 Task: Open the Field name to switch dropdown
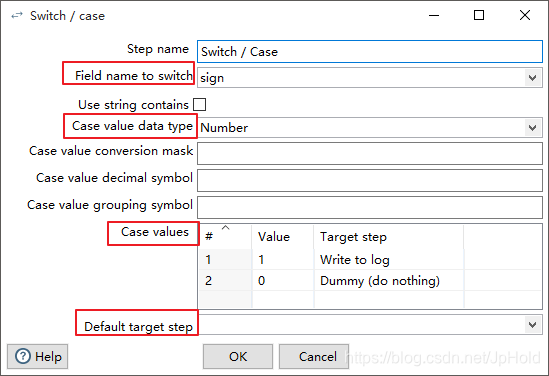533,77
